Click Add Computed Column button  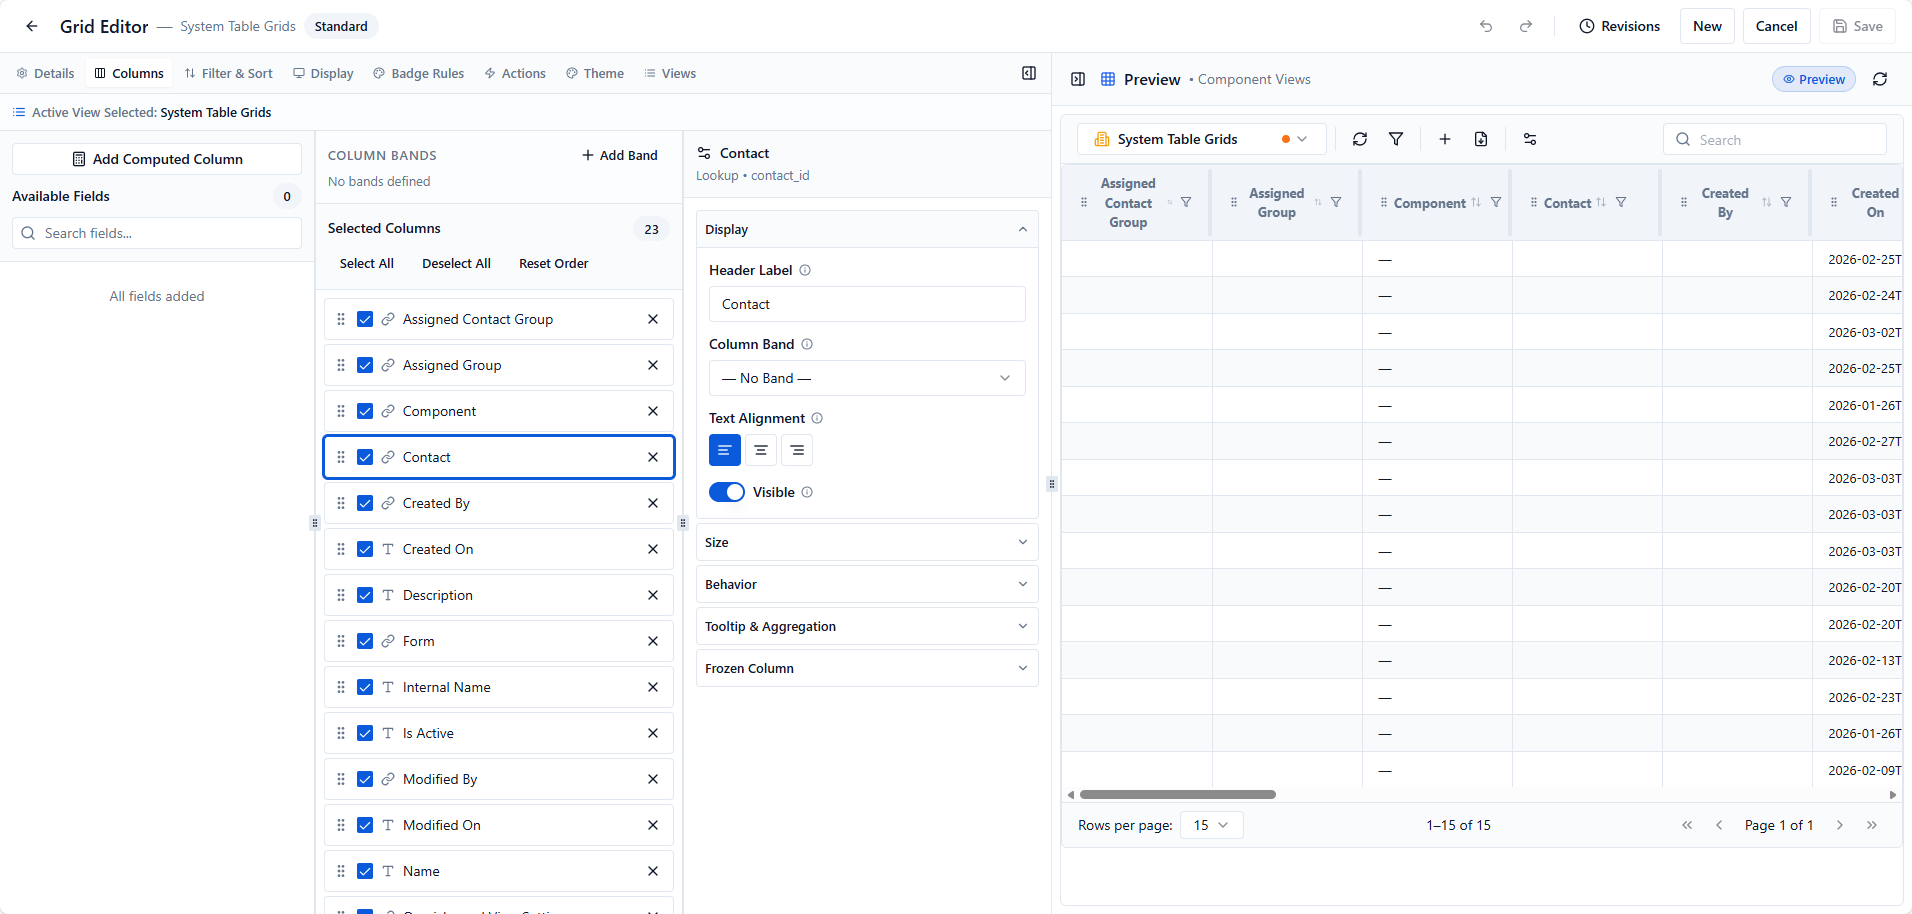(157, 159)
